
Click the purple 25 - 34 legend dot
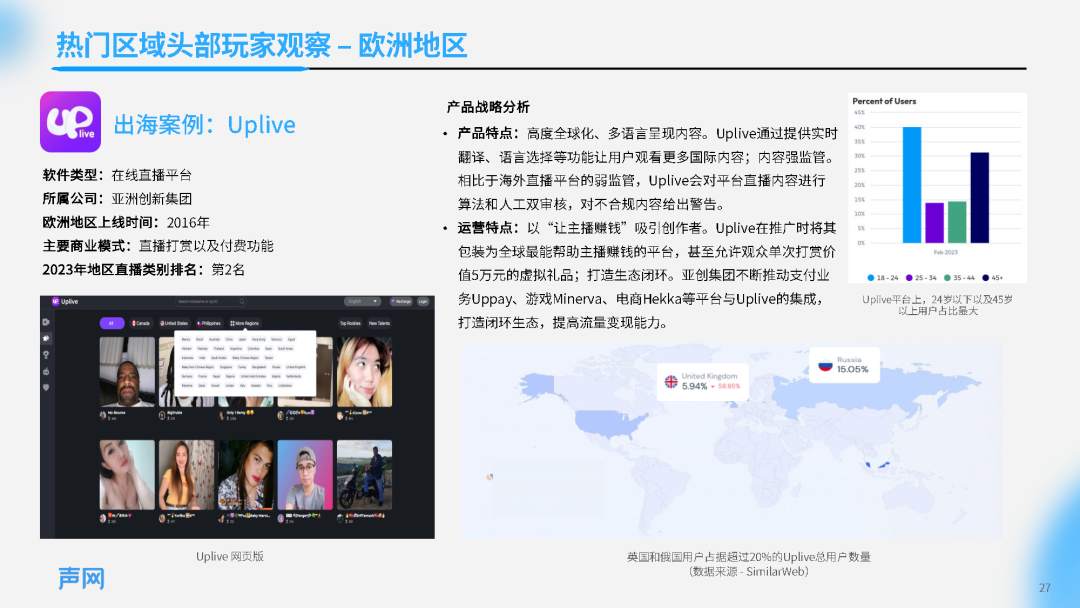[x=909, y=277]
